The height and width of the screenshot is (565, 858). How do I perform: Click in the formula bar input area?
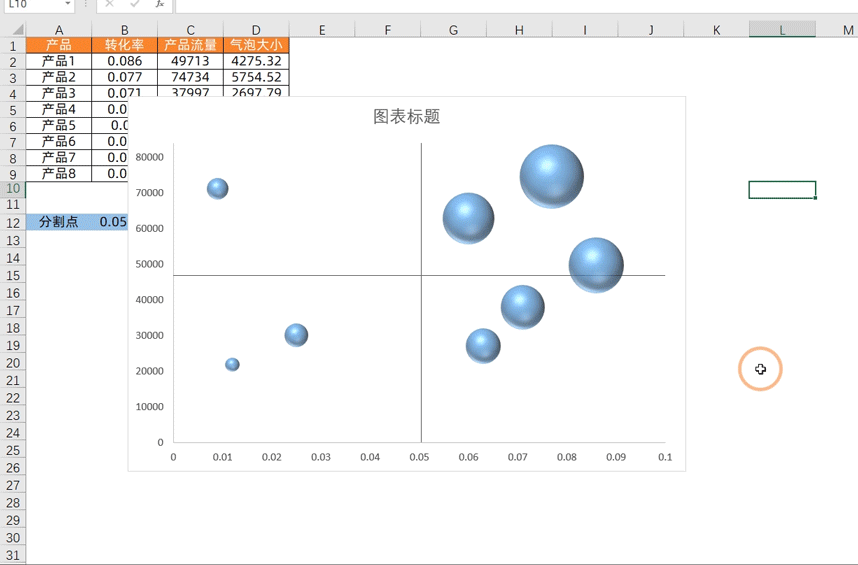point(500,5)
